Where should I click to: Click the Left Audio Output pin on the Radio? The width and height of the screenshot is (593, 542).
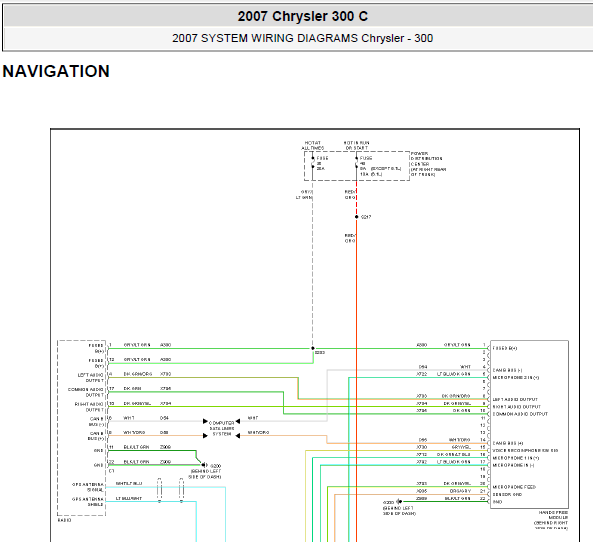coord(90,377)
